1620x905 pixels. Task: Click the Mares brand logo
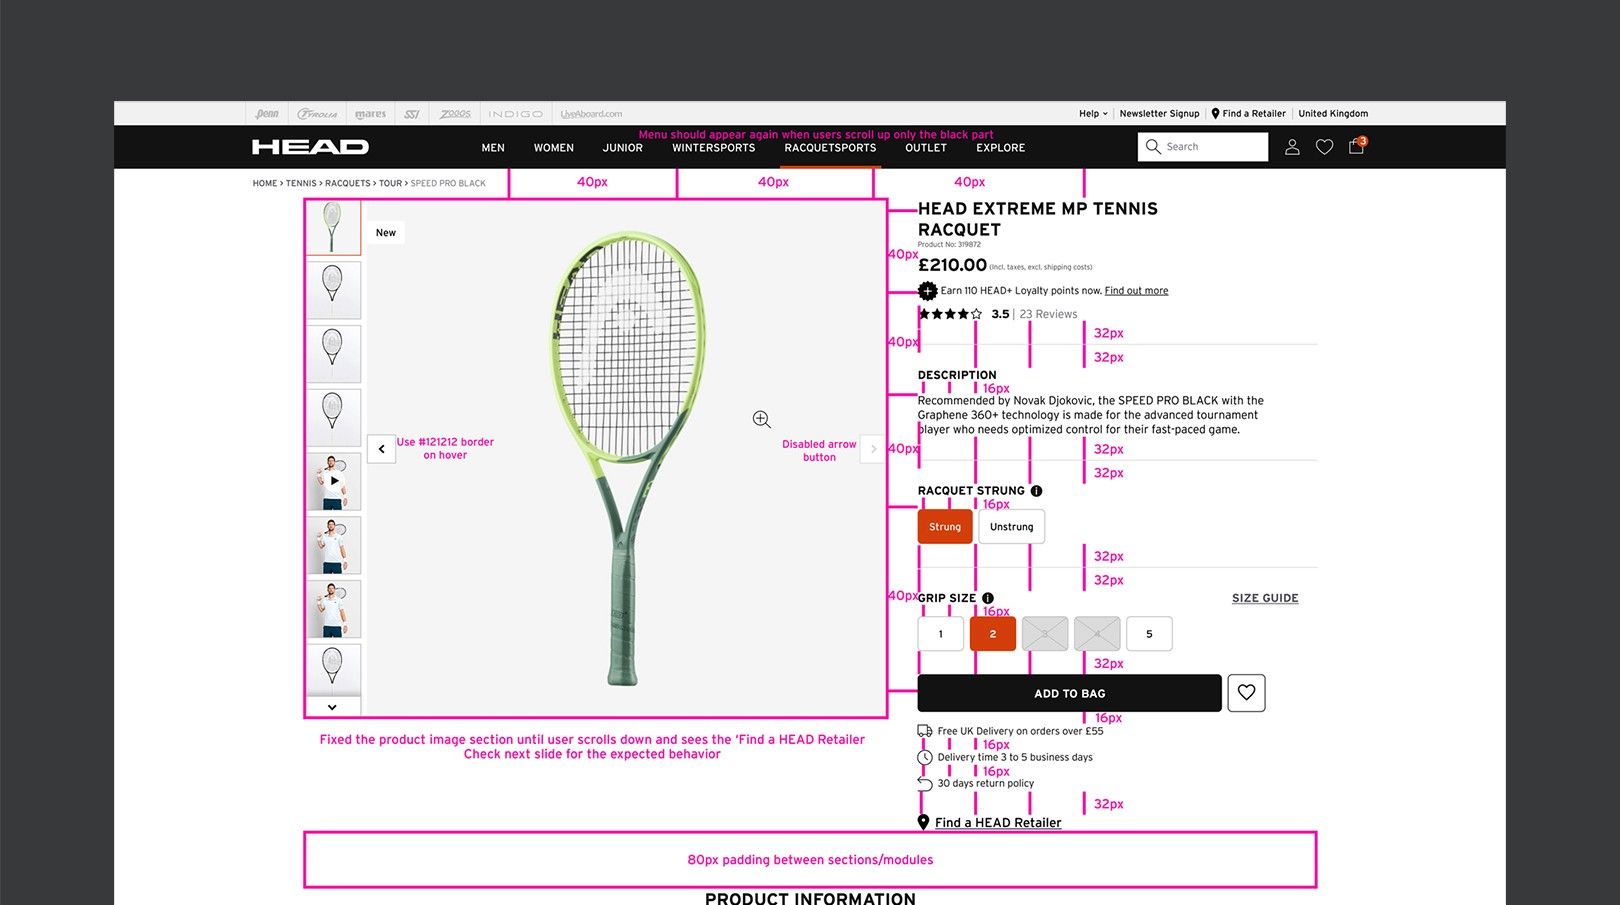370,114
